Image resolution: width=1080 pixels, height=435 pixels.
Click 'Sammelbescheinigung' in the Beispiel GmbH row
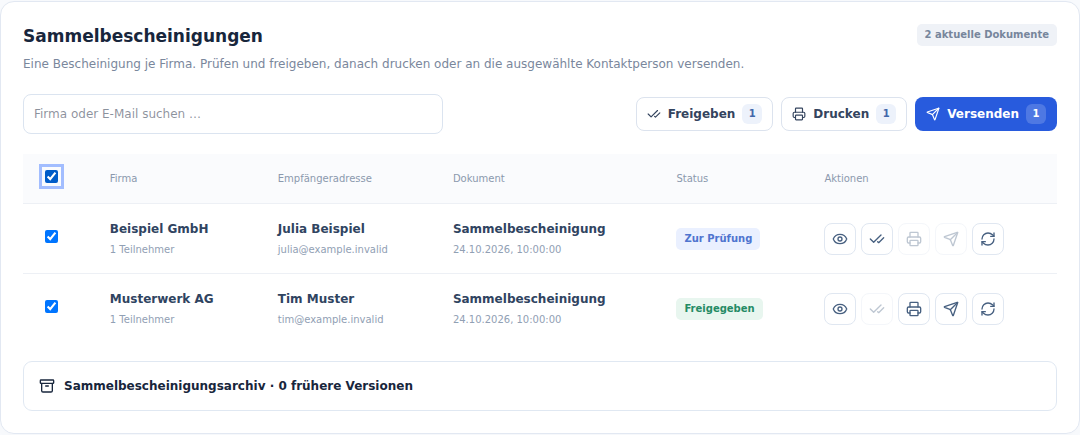tap(529, 229)
